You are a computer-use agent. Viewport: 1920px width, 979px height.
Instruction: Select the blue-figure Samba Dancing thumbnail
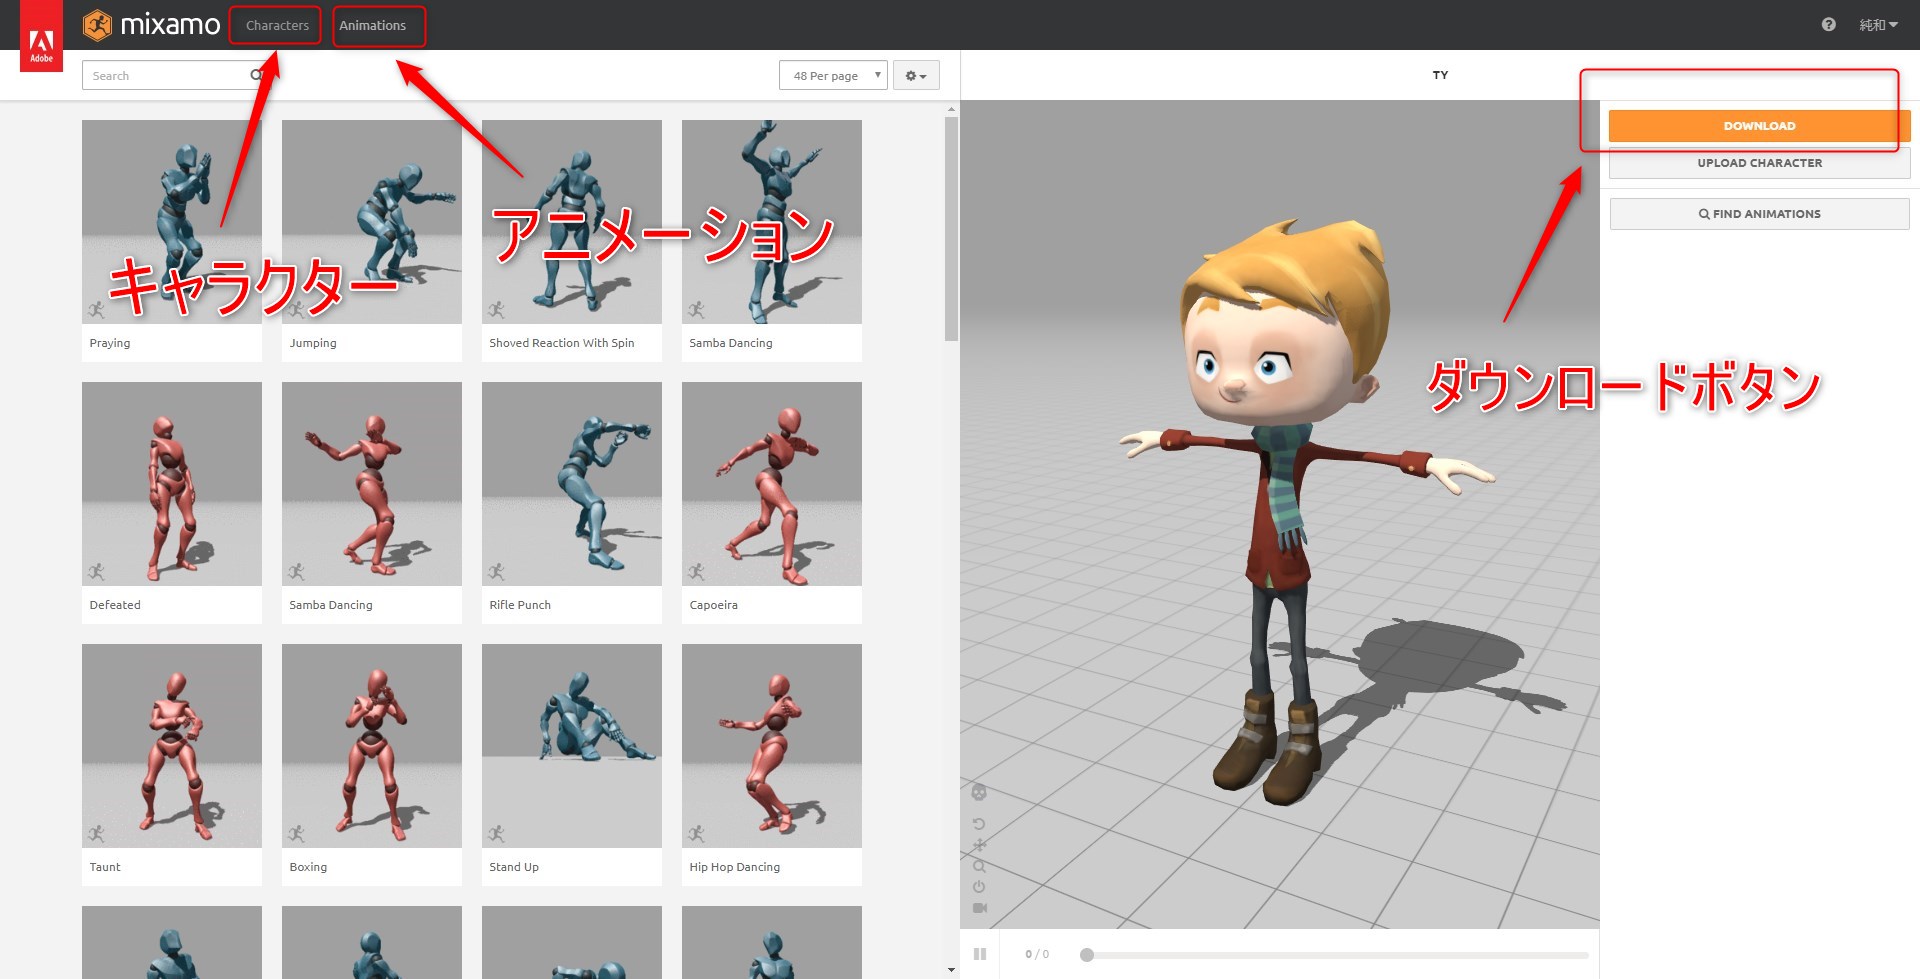772,222
